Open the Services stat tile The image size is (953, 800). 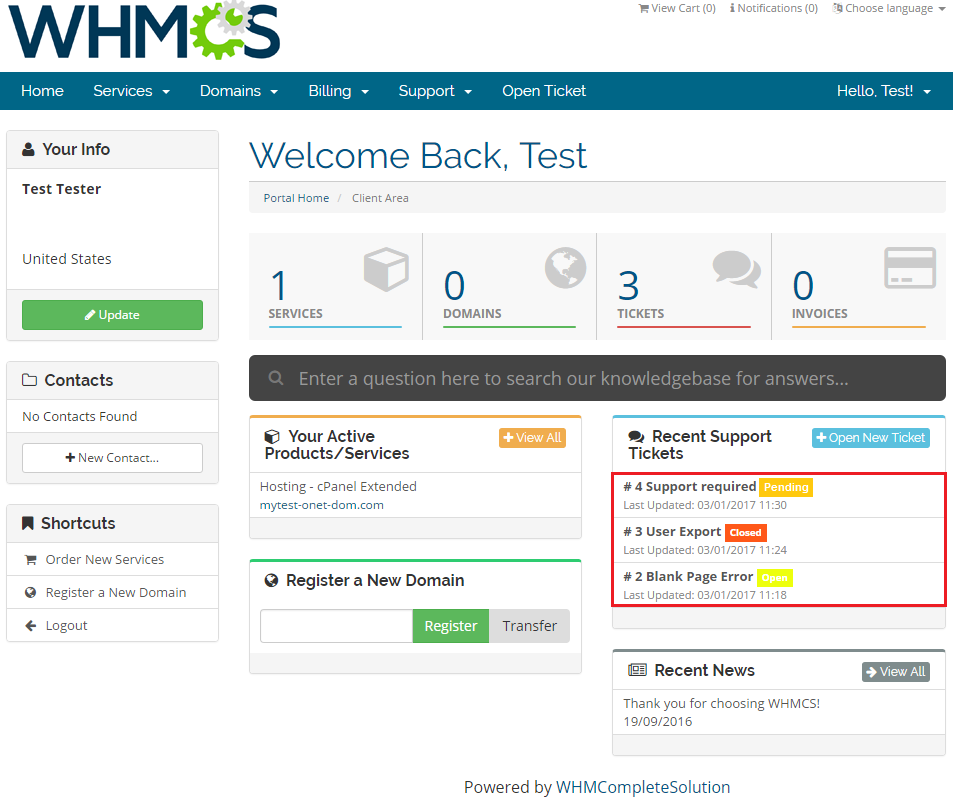(x=335, y=286)
